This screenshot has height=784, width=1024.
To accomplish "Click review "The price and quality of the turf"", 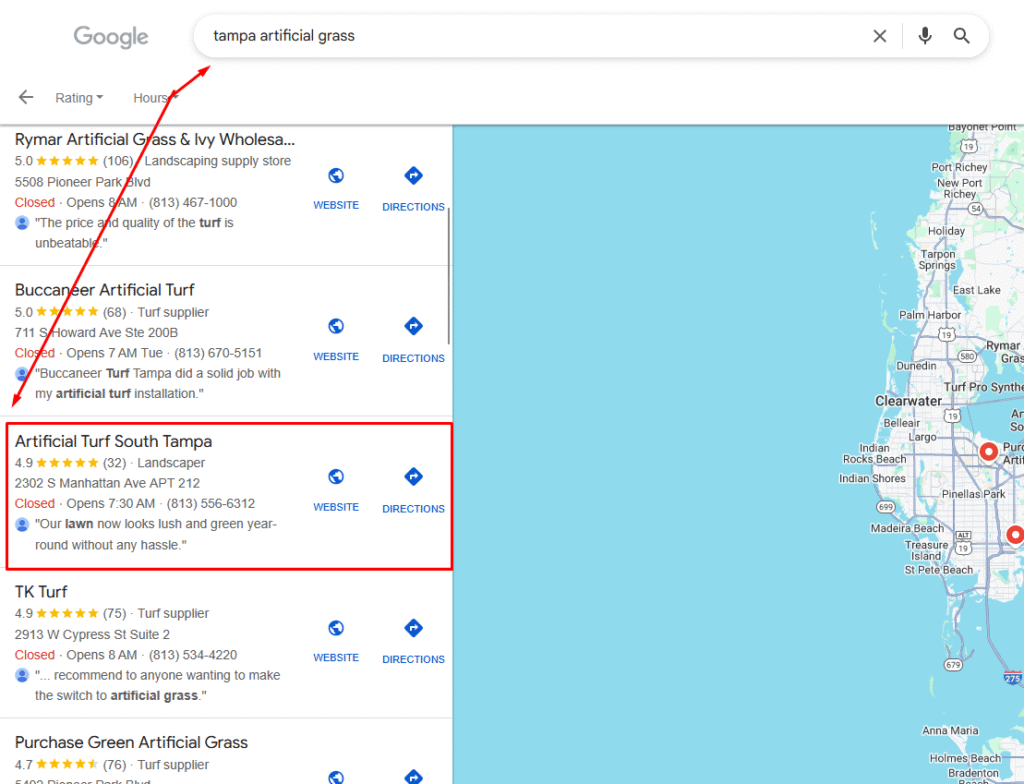I will coord(134,233).
